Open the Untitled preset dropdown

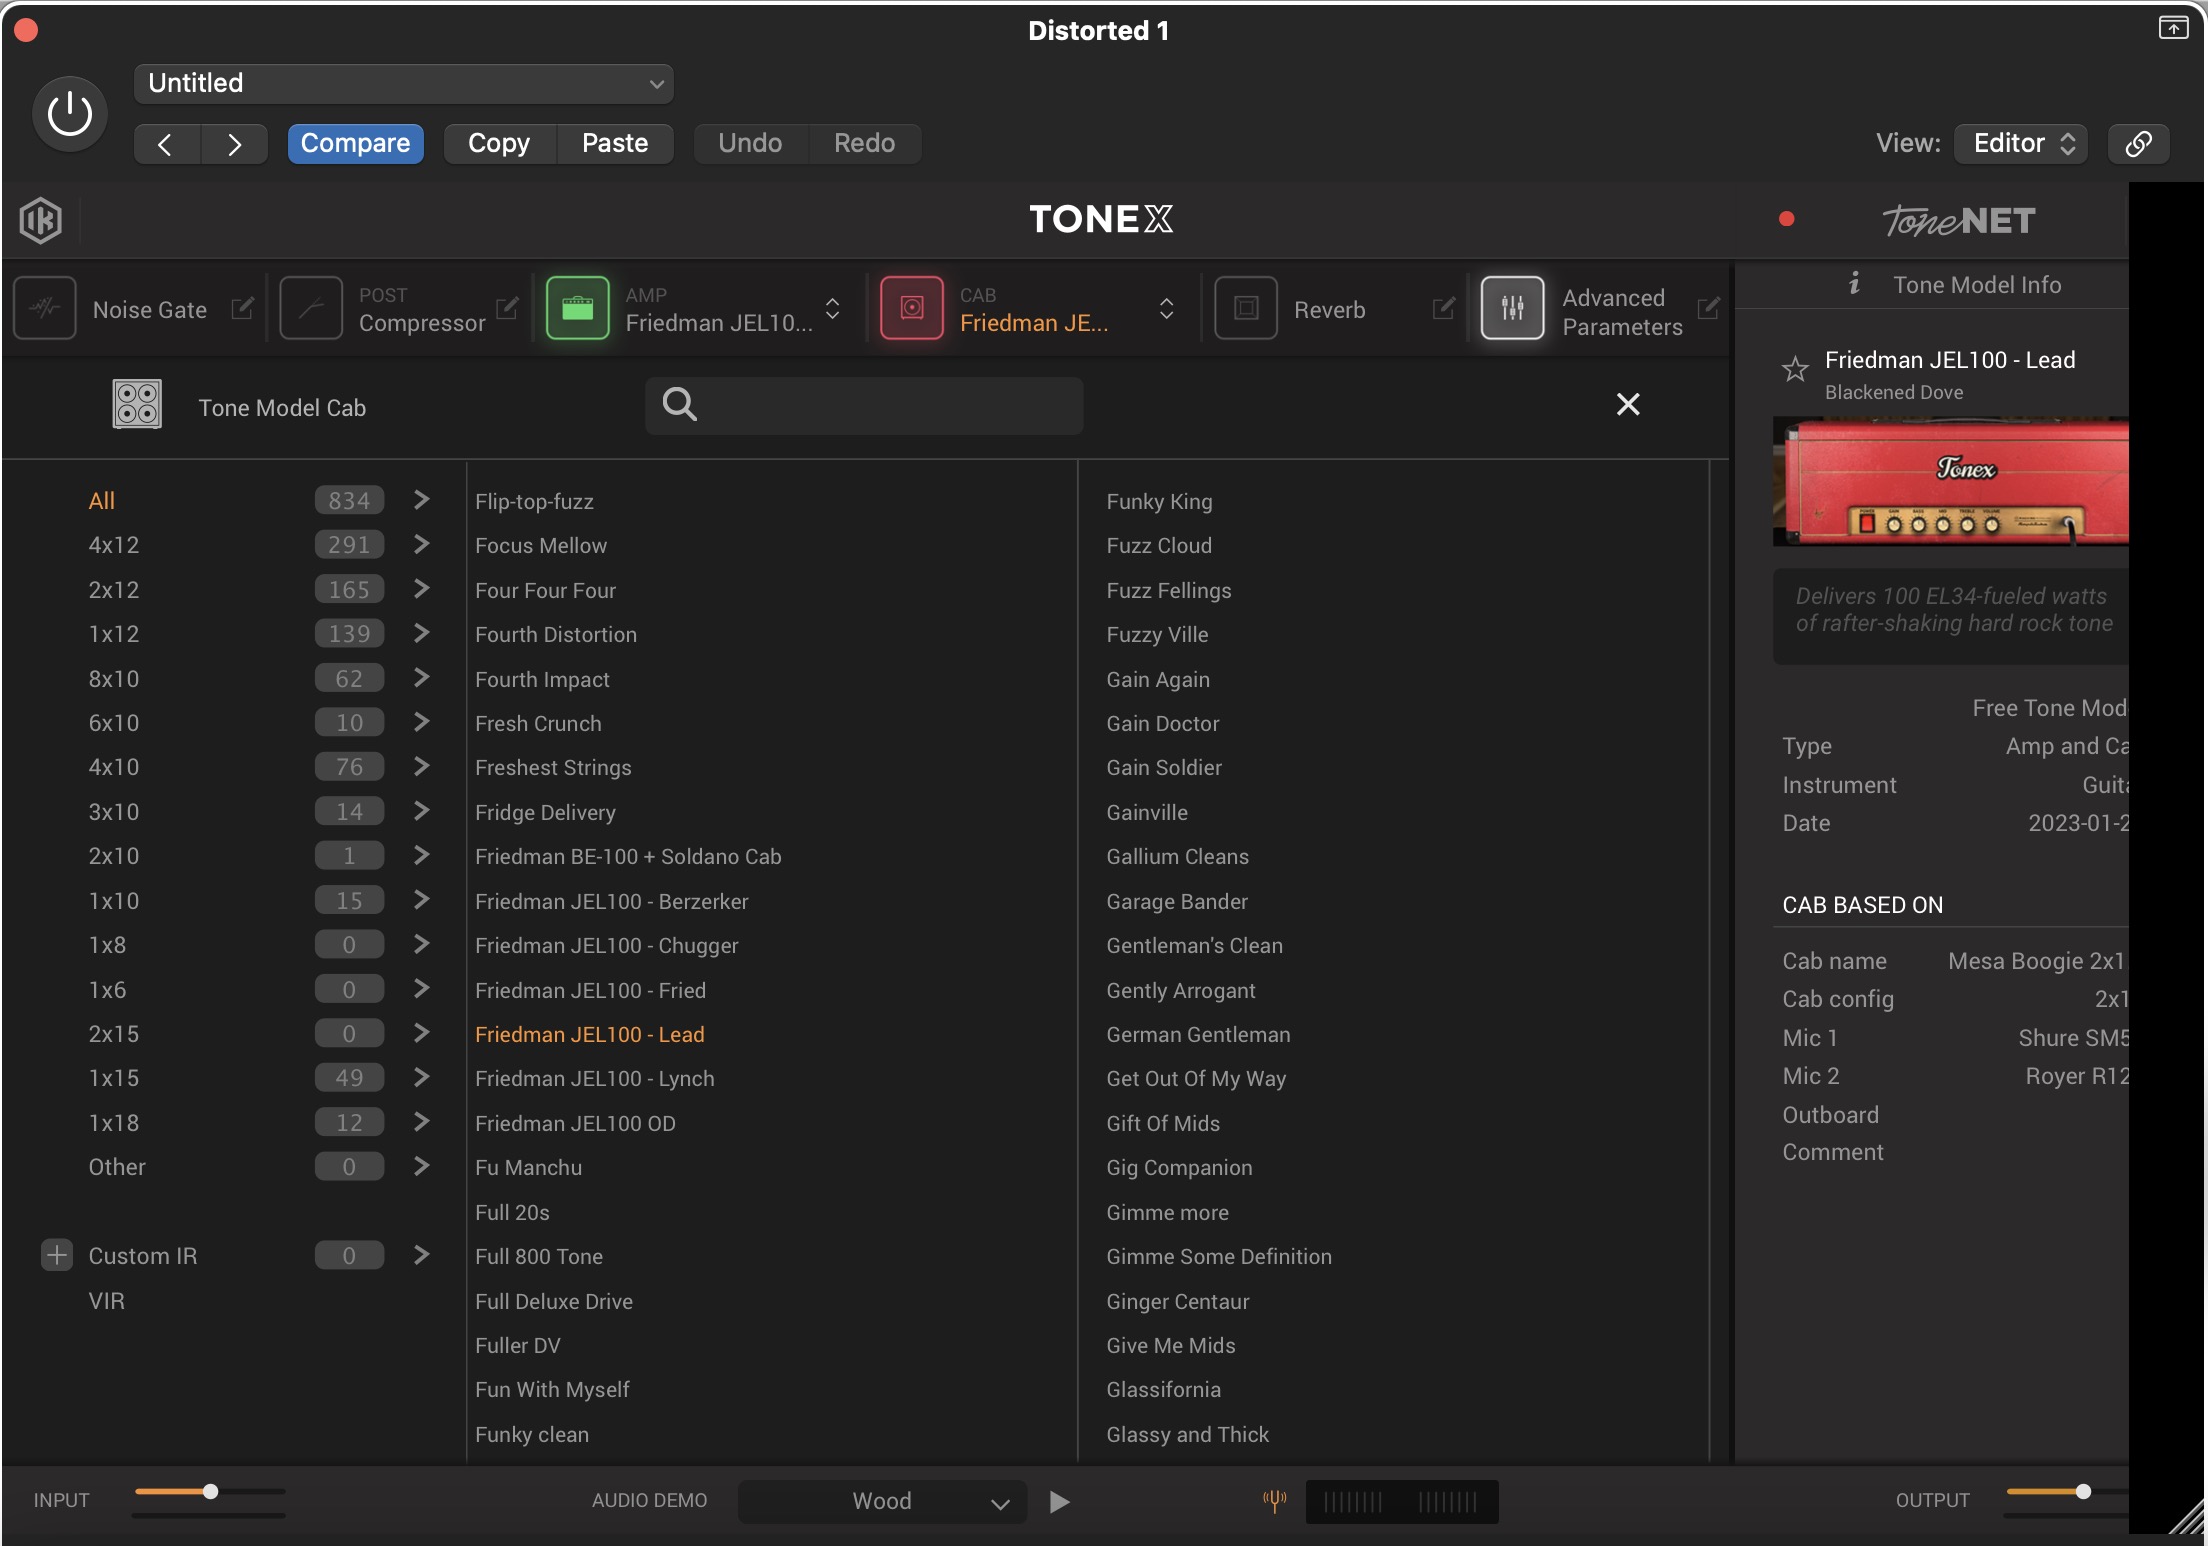click(404, 83)
